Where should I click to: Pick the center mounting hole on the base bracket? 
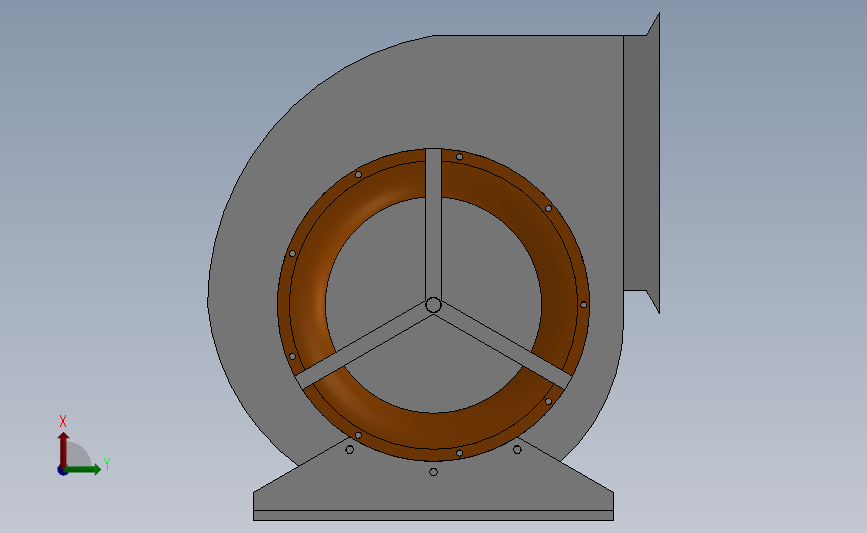[434, 472]
